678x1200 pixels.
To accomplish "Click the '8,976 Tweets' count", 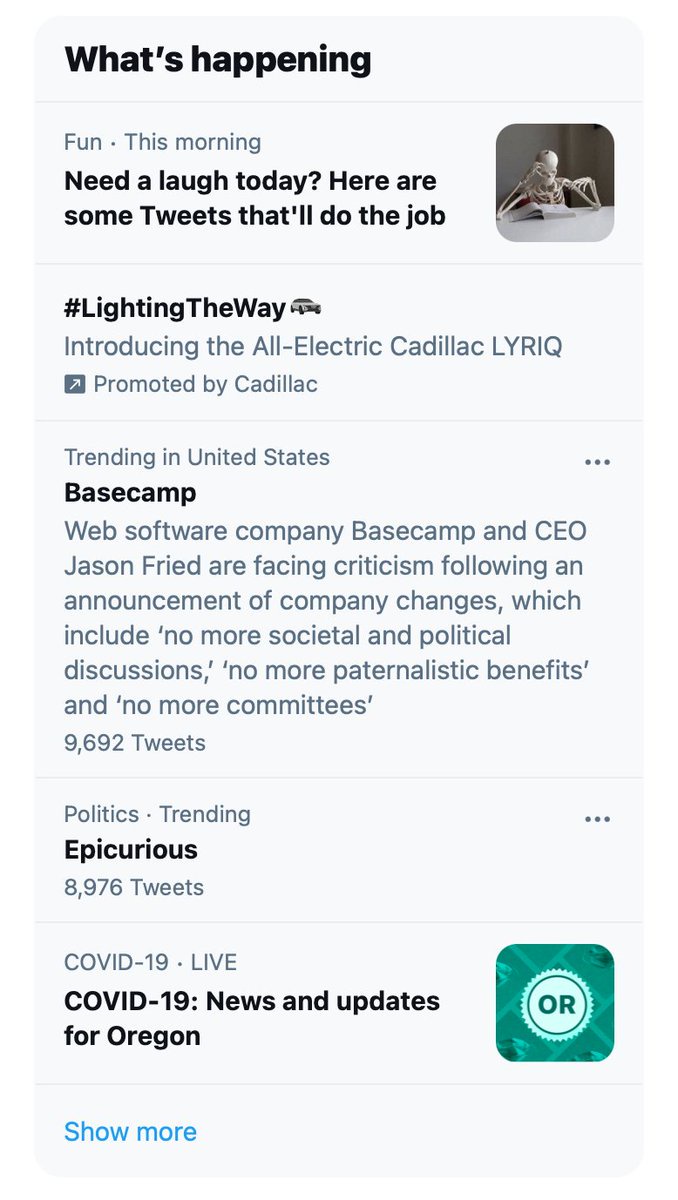I will [x=134, y=887].
